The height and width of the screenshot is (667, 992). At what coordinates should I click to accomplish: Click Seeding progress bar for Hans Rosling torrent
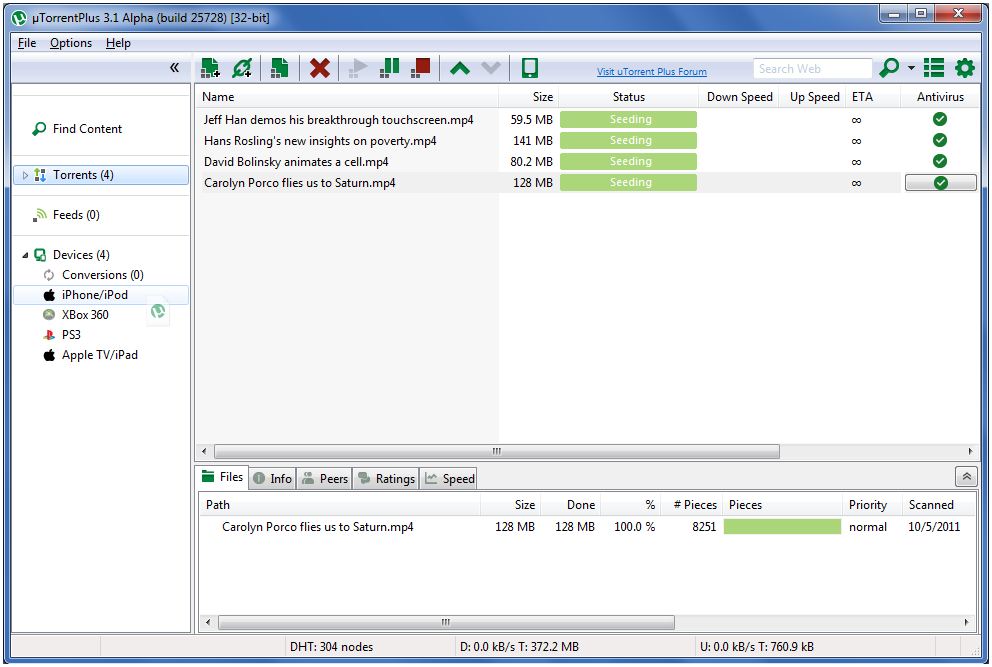point(628,140)
